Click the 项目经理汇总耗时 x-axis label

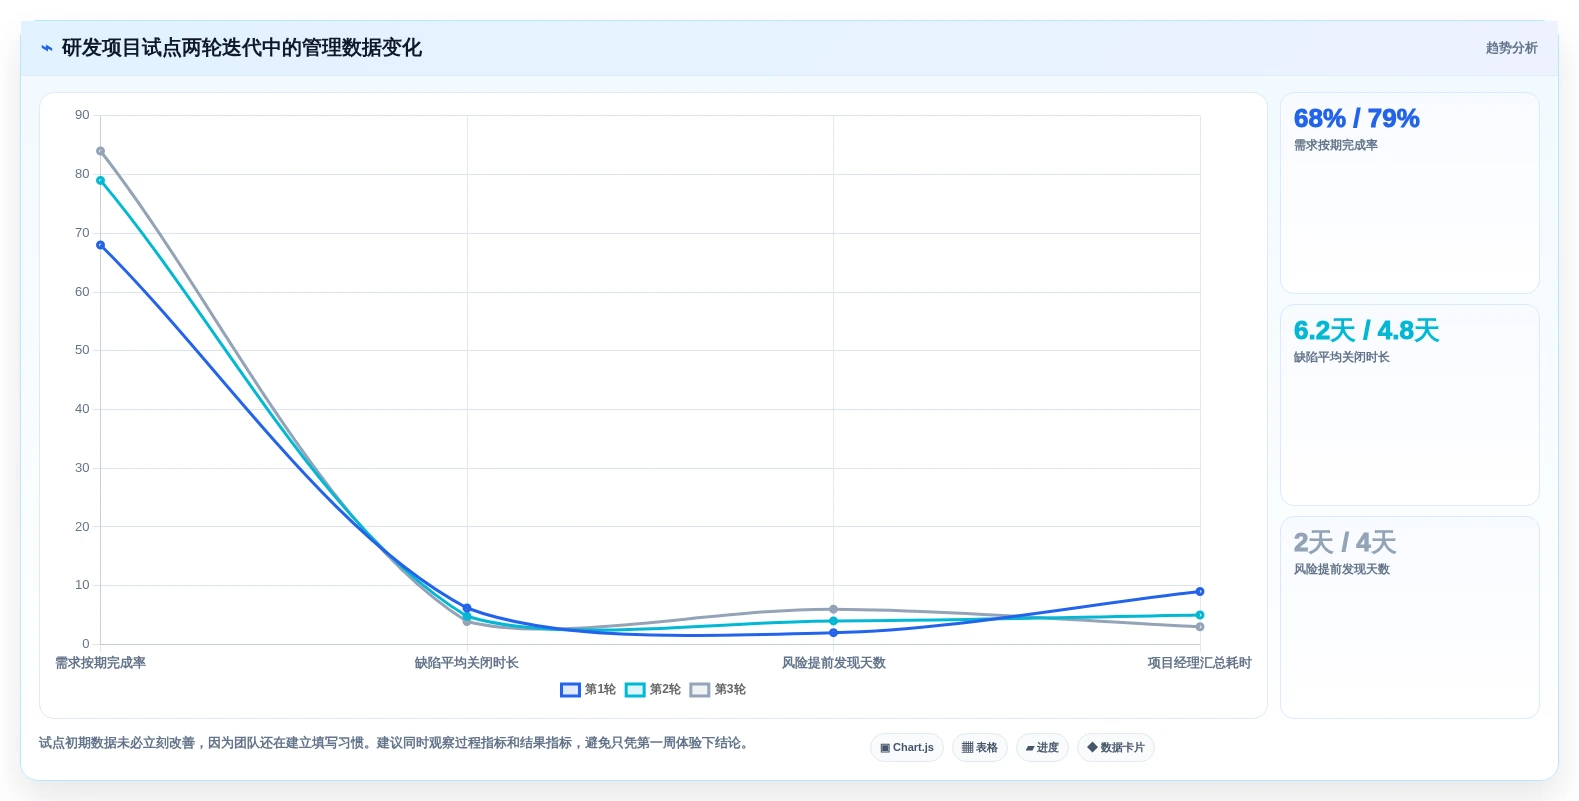(1199, 663)
